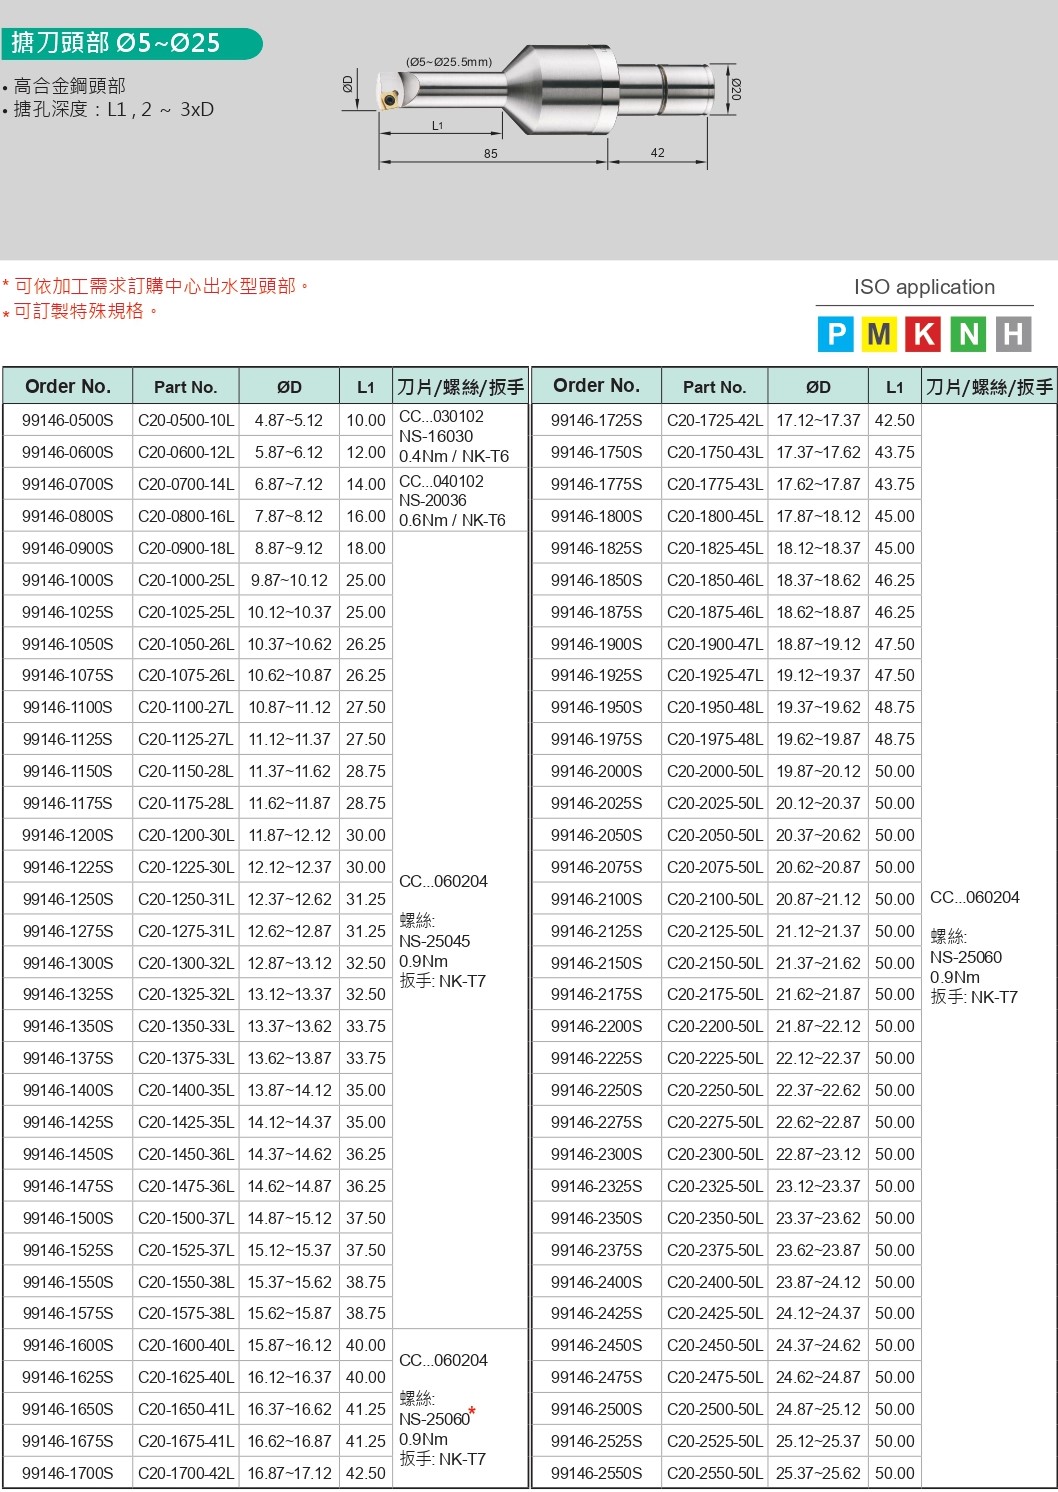Select part number C20-1325-32L

tap(186, 994)
